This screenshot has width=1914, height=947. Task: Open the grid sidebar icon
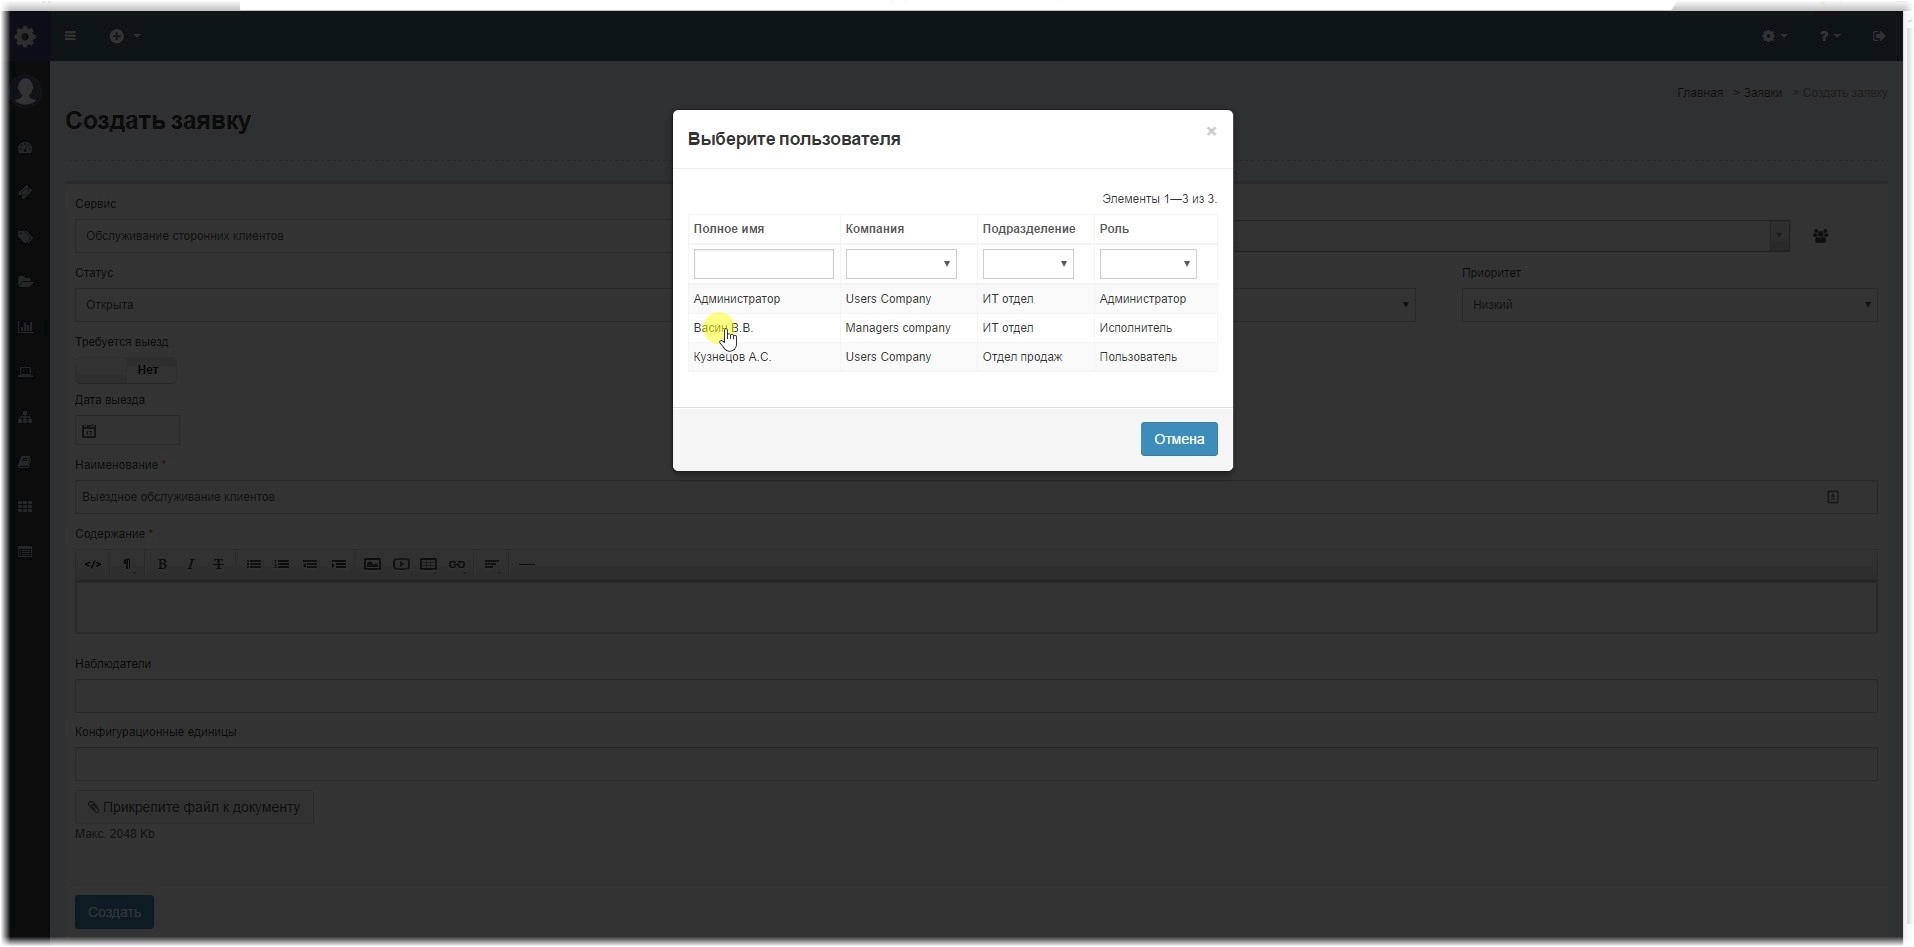tap(26, 507)
